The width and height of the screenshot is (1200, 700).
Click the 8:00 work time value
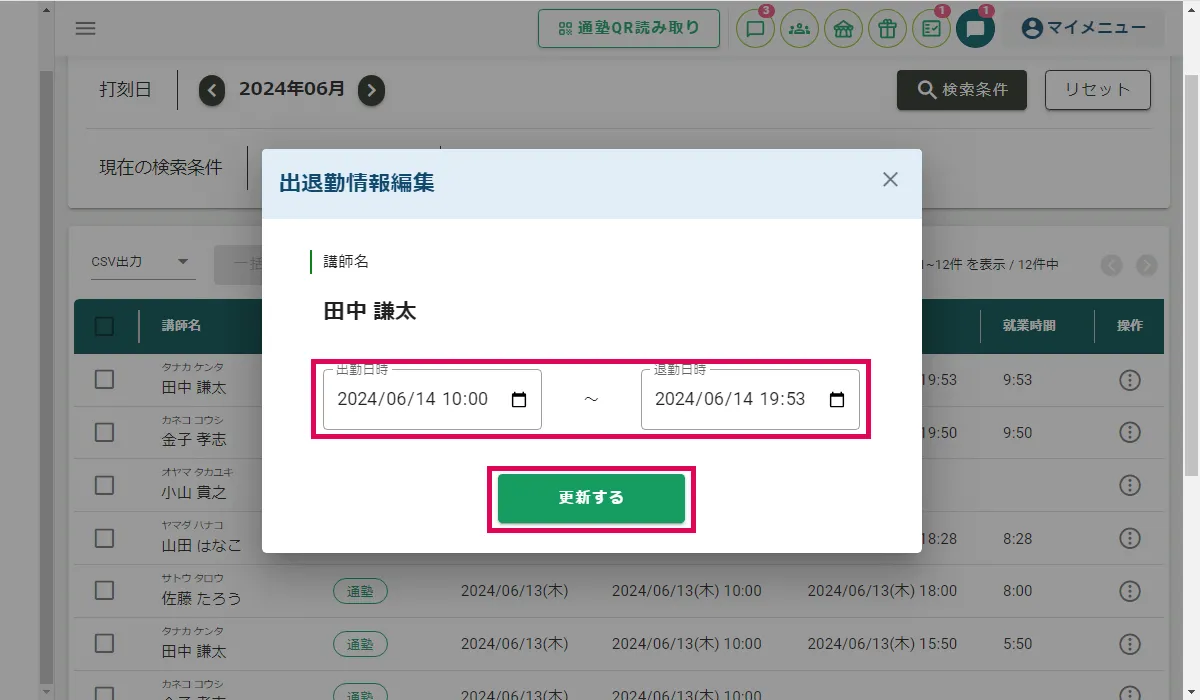click(1017, 591)
